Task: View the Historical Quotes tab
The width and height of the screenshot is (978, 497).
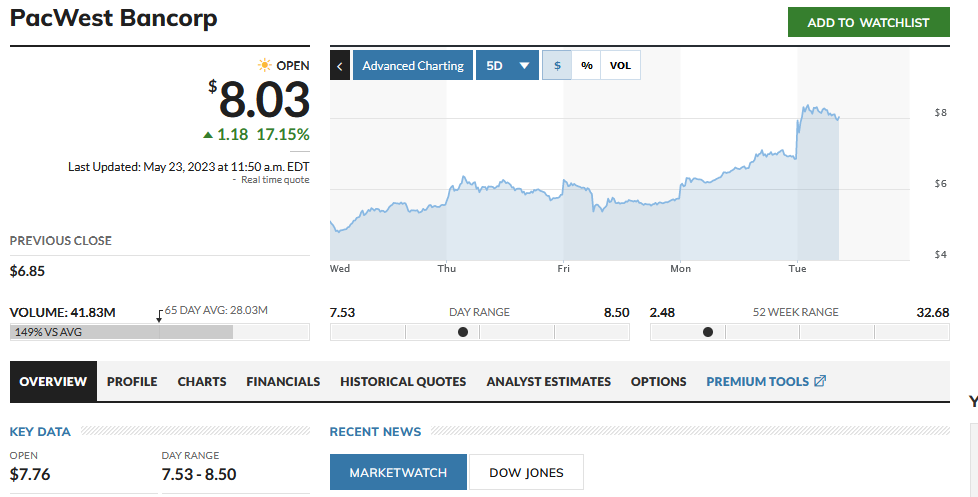Action: tap(403, 381)
